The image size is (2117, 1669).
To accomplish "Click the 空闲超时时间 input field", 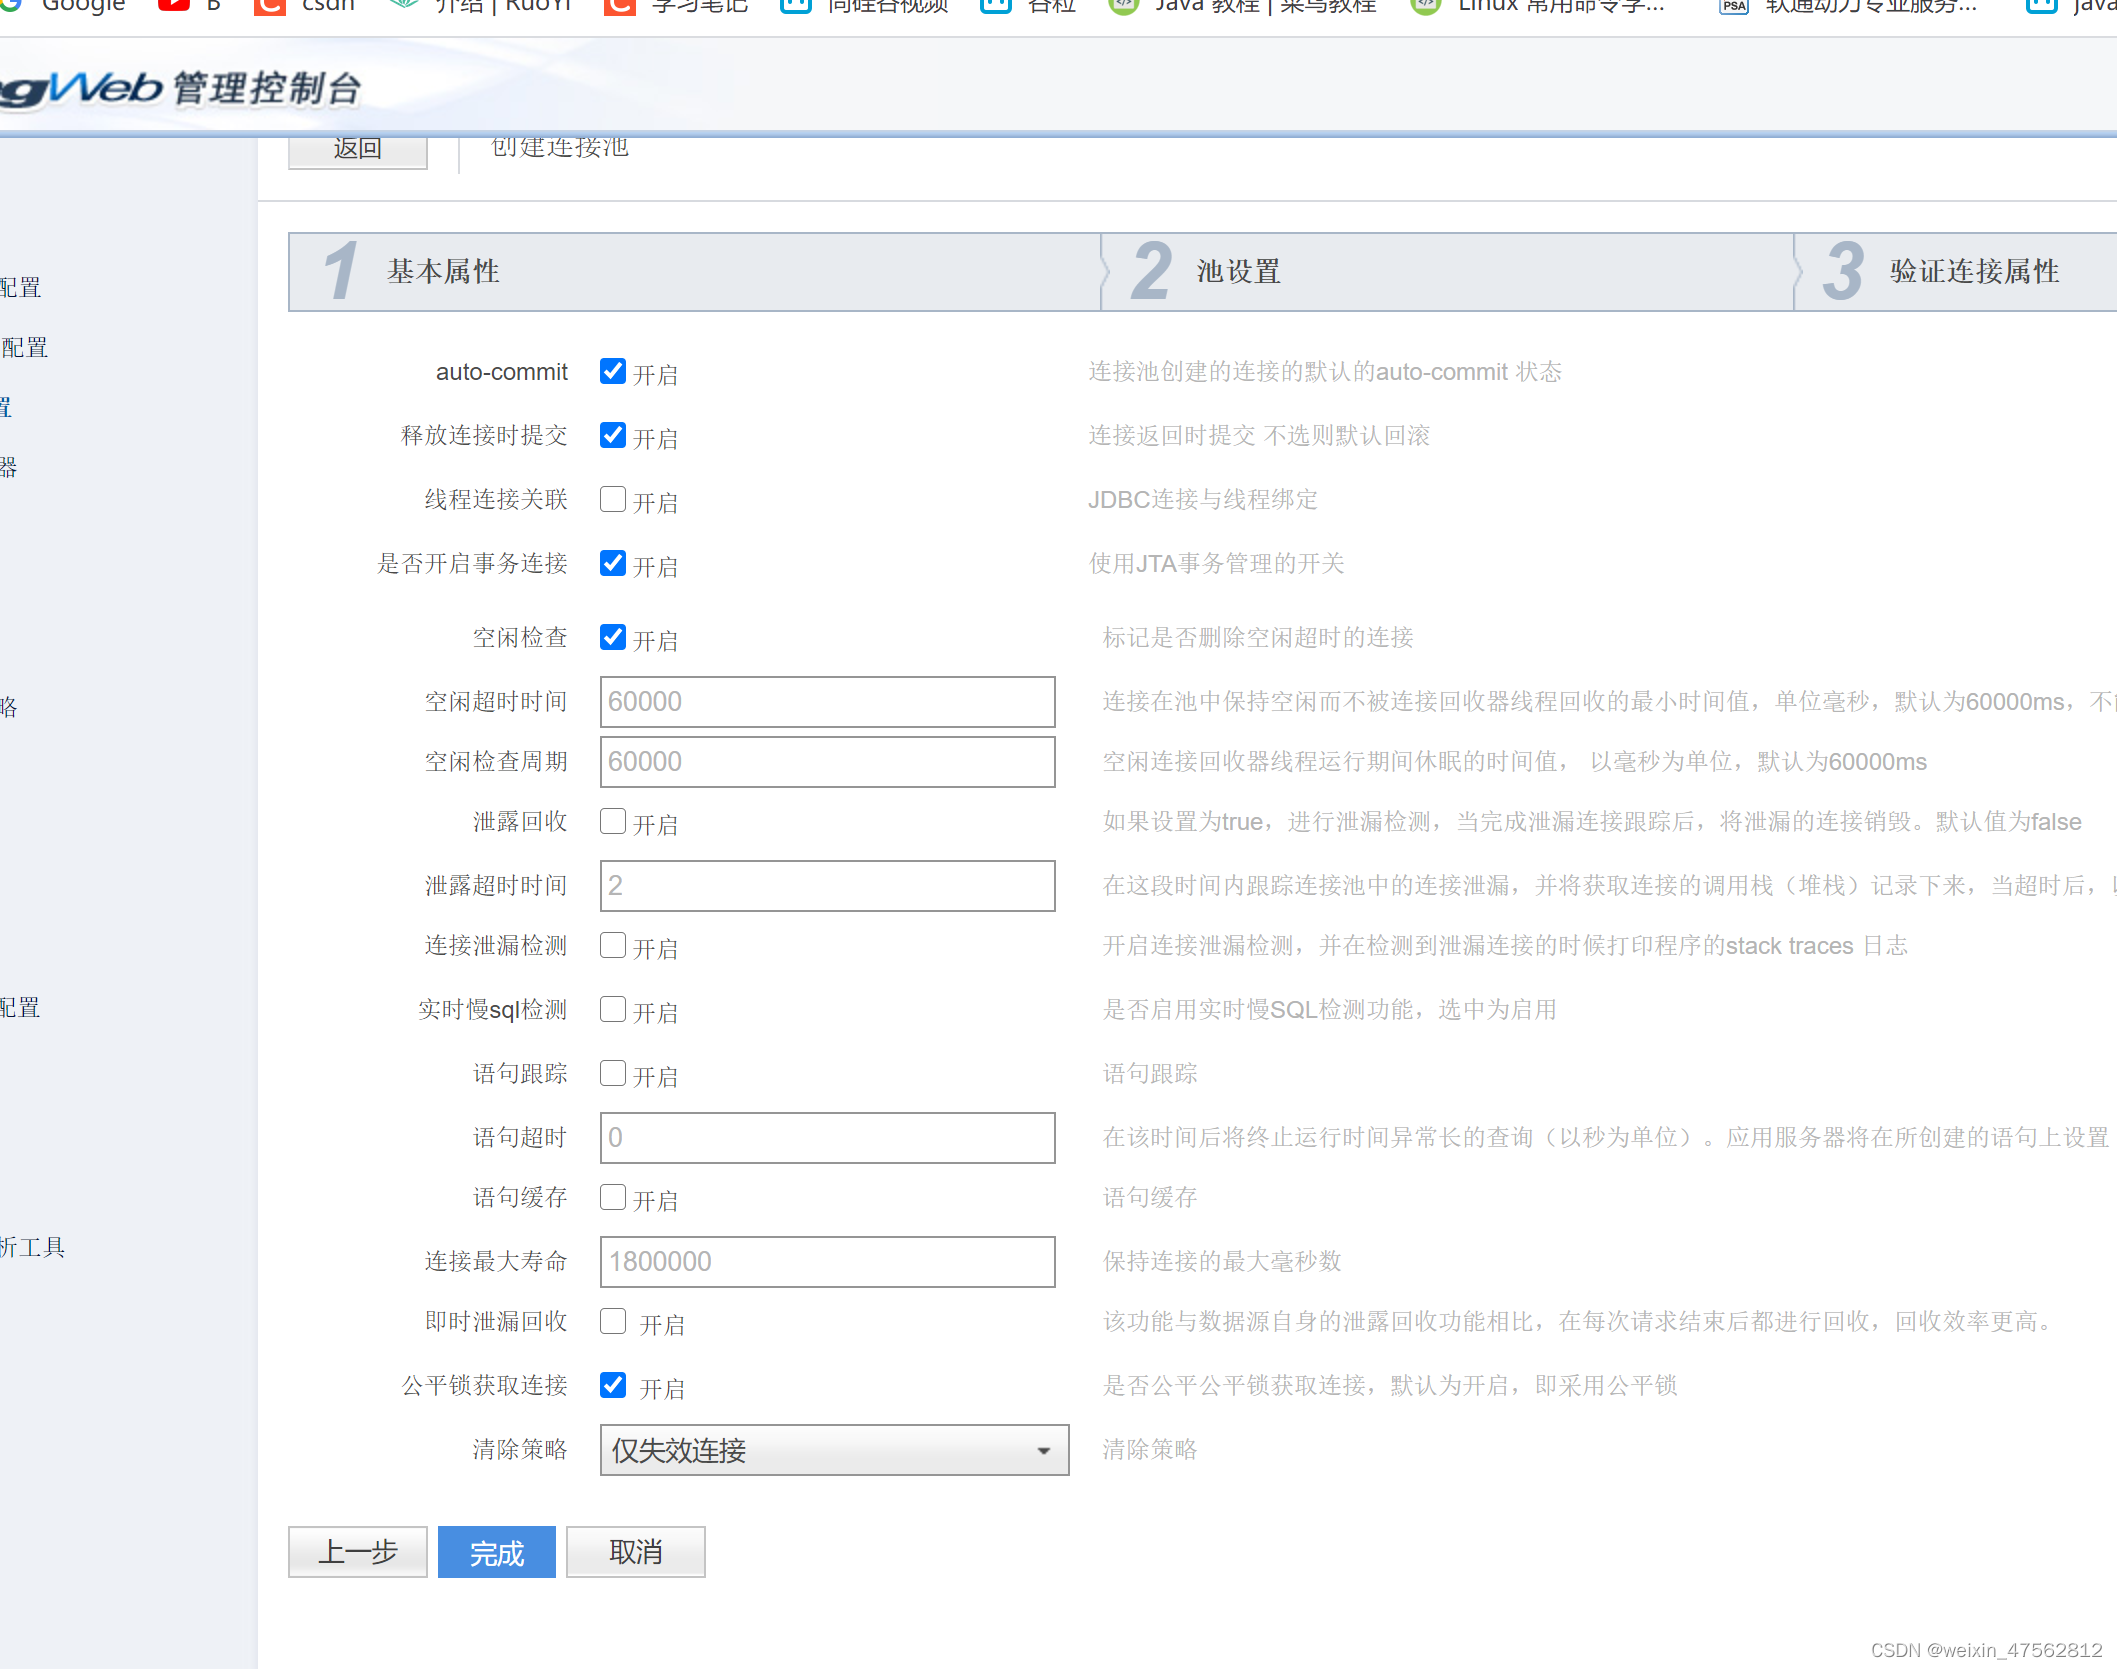I will (x=827, y=702).
